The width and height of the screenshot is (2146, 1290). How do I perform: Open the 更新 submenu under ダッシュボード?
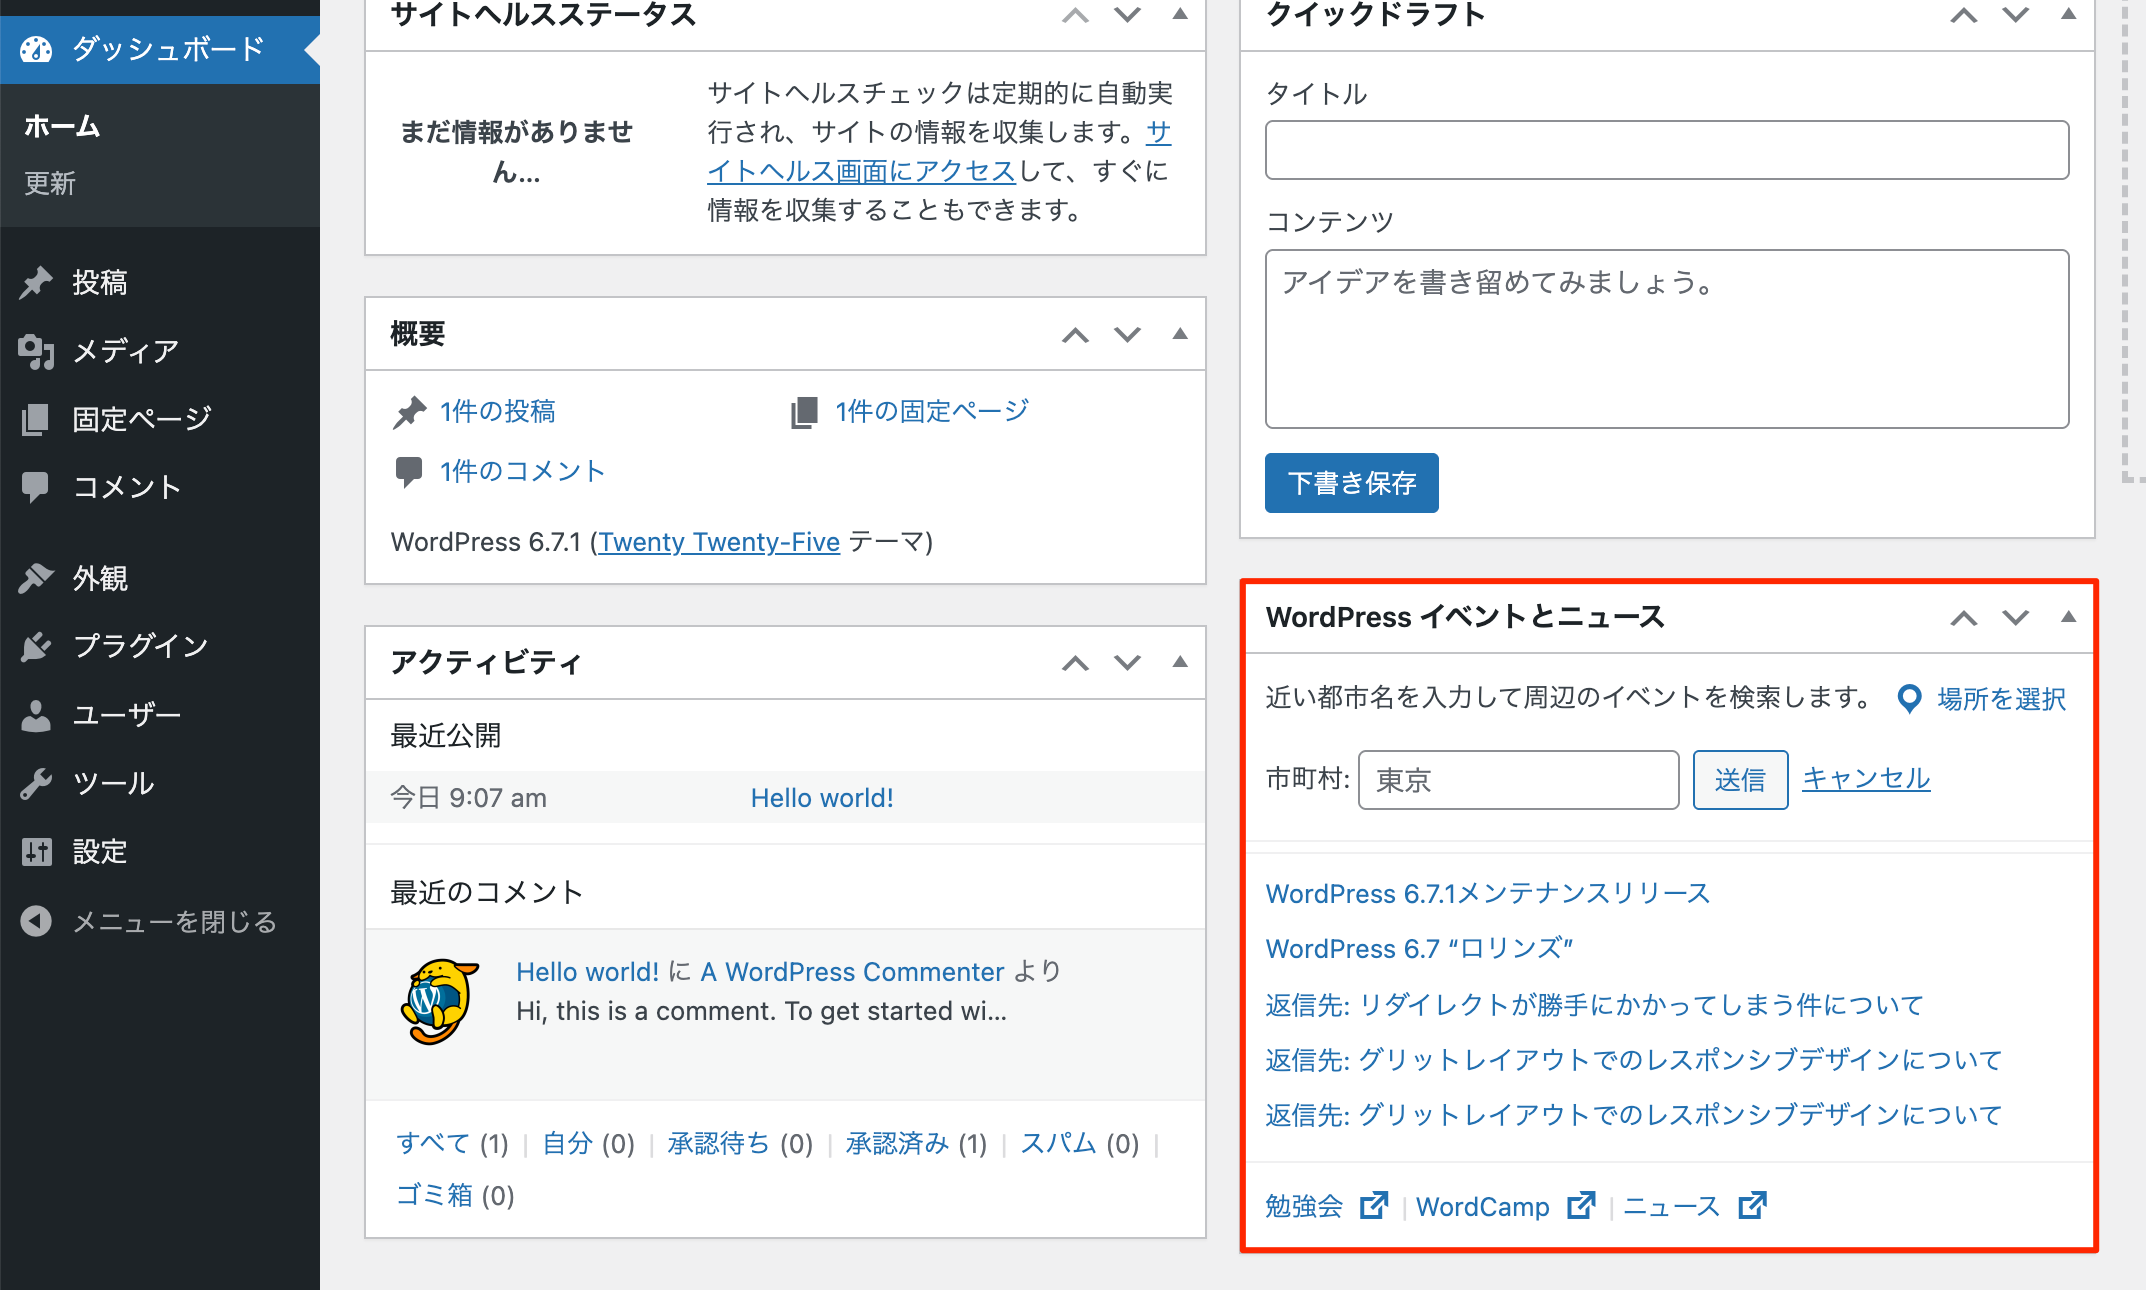point(50,183)
